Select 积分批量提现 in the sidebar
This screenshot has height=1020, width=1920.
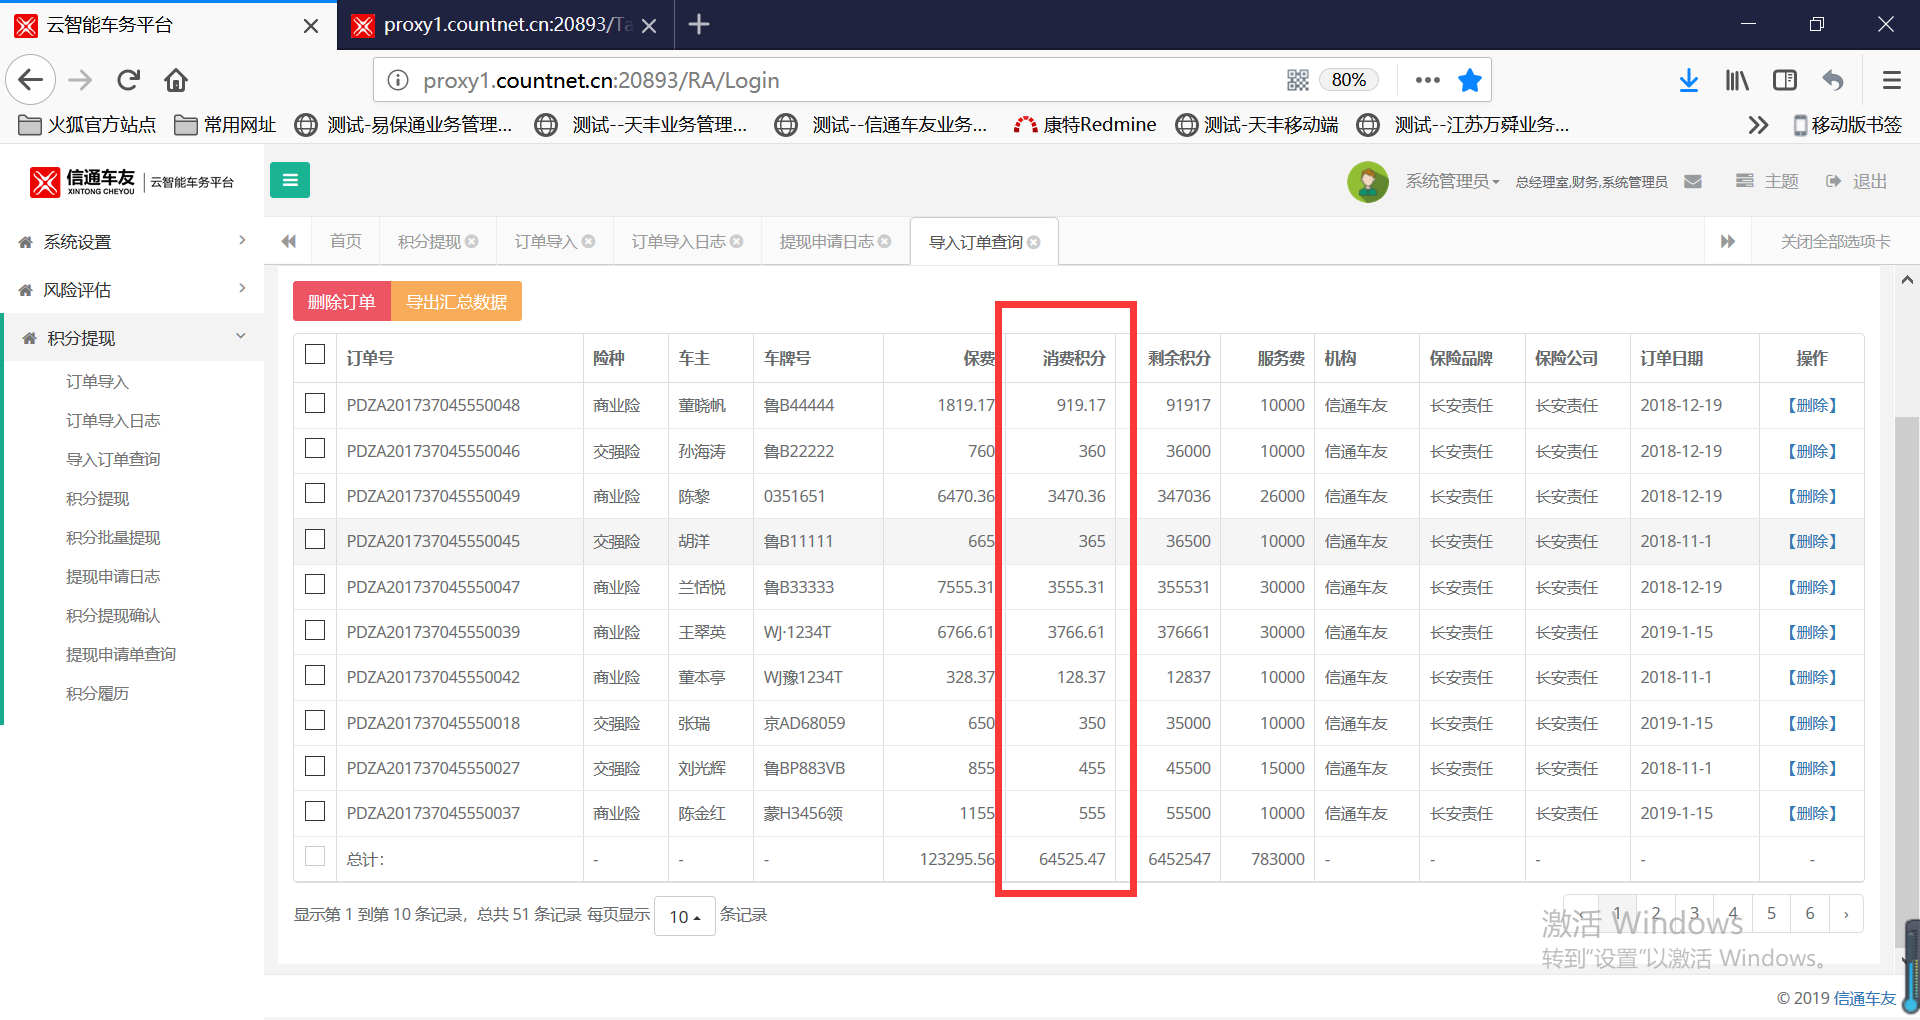coord(113,538)
